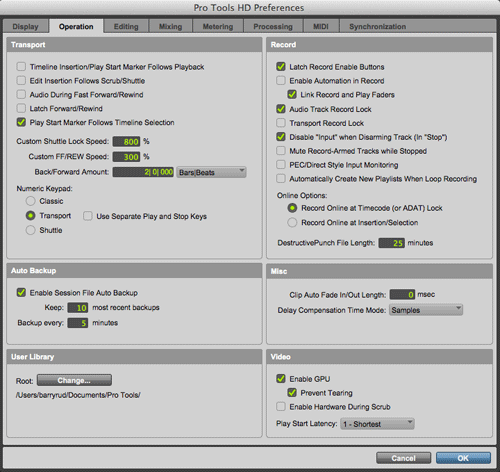Click the Backup every minutes field
Image resolution: width=500 pixels, height=472 pixels.
(x=78, y=323)
